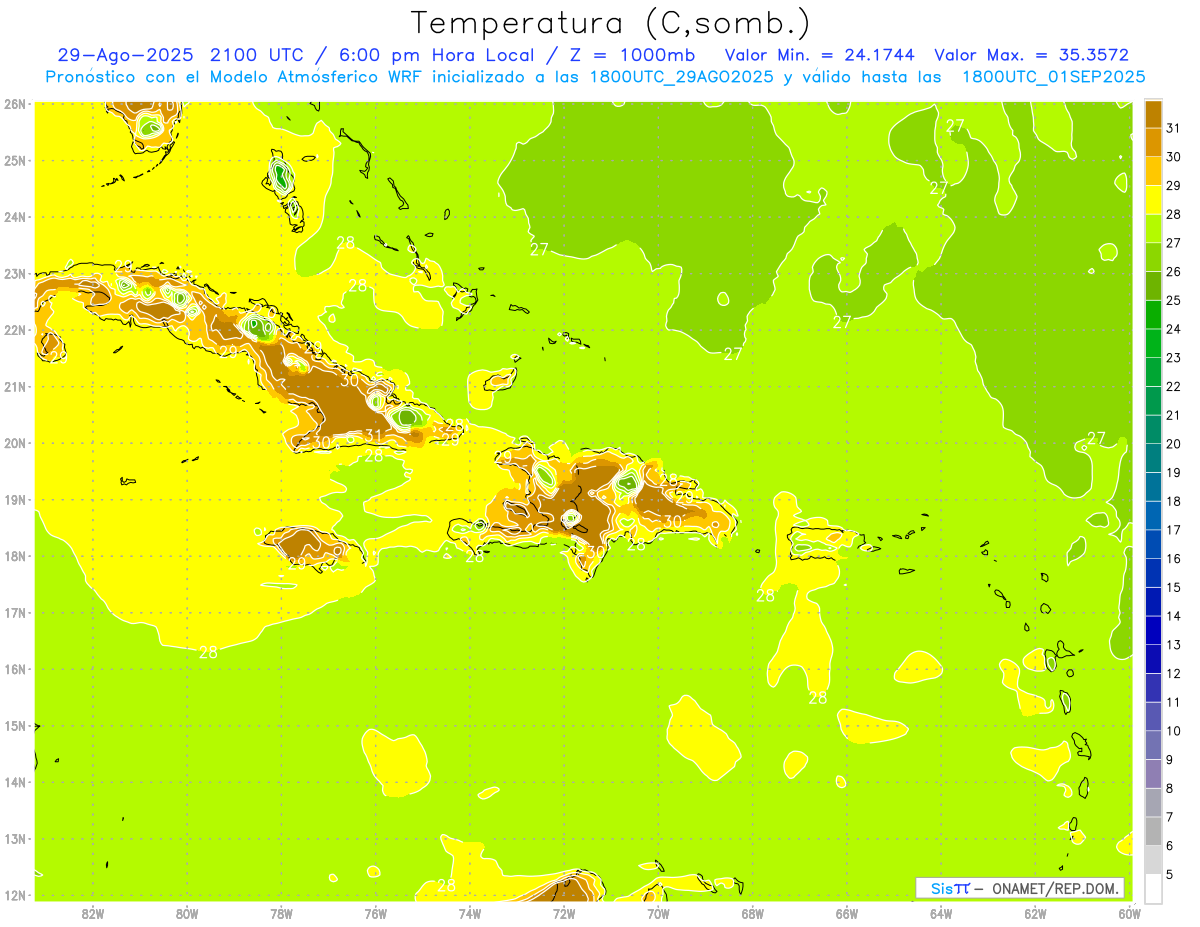Click the "74W" longitude axis label
Viewport: 1200px width, 927px height.
click(x=469, y=913)
